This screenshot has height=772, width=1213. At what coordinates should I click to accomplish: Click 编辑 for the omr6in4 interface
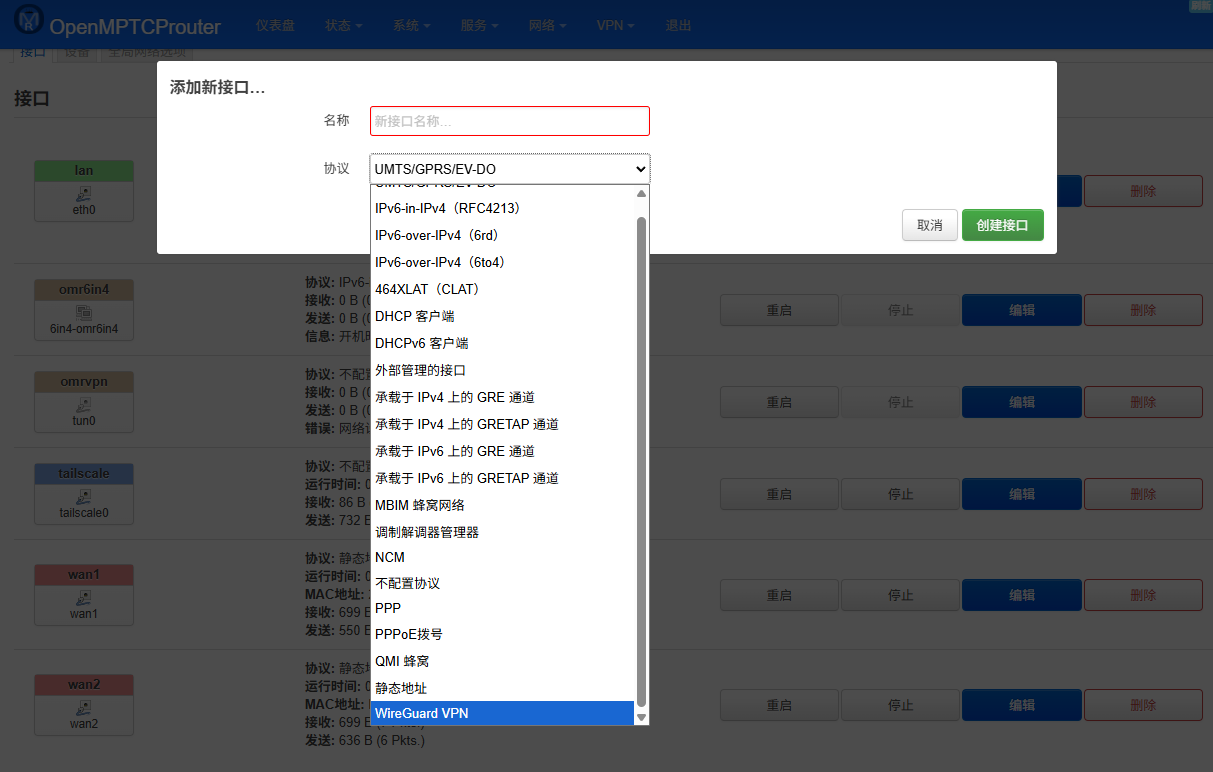(x=1022, y=310)
